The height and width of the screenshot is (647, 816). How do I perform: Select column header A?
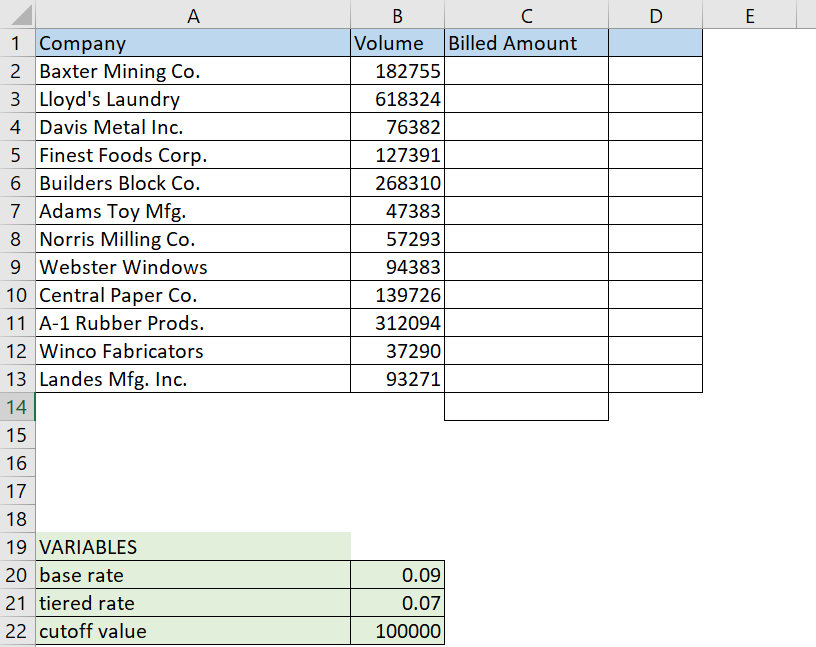point(193,14)
